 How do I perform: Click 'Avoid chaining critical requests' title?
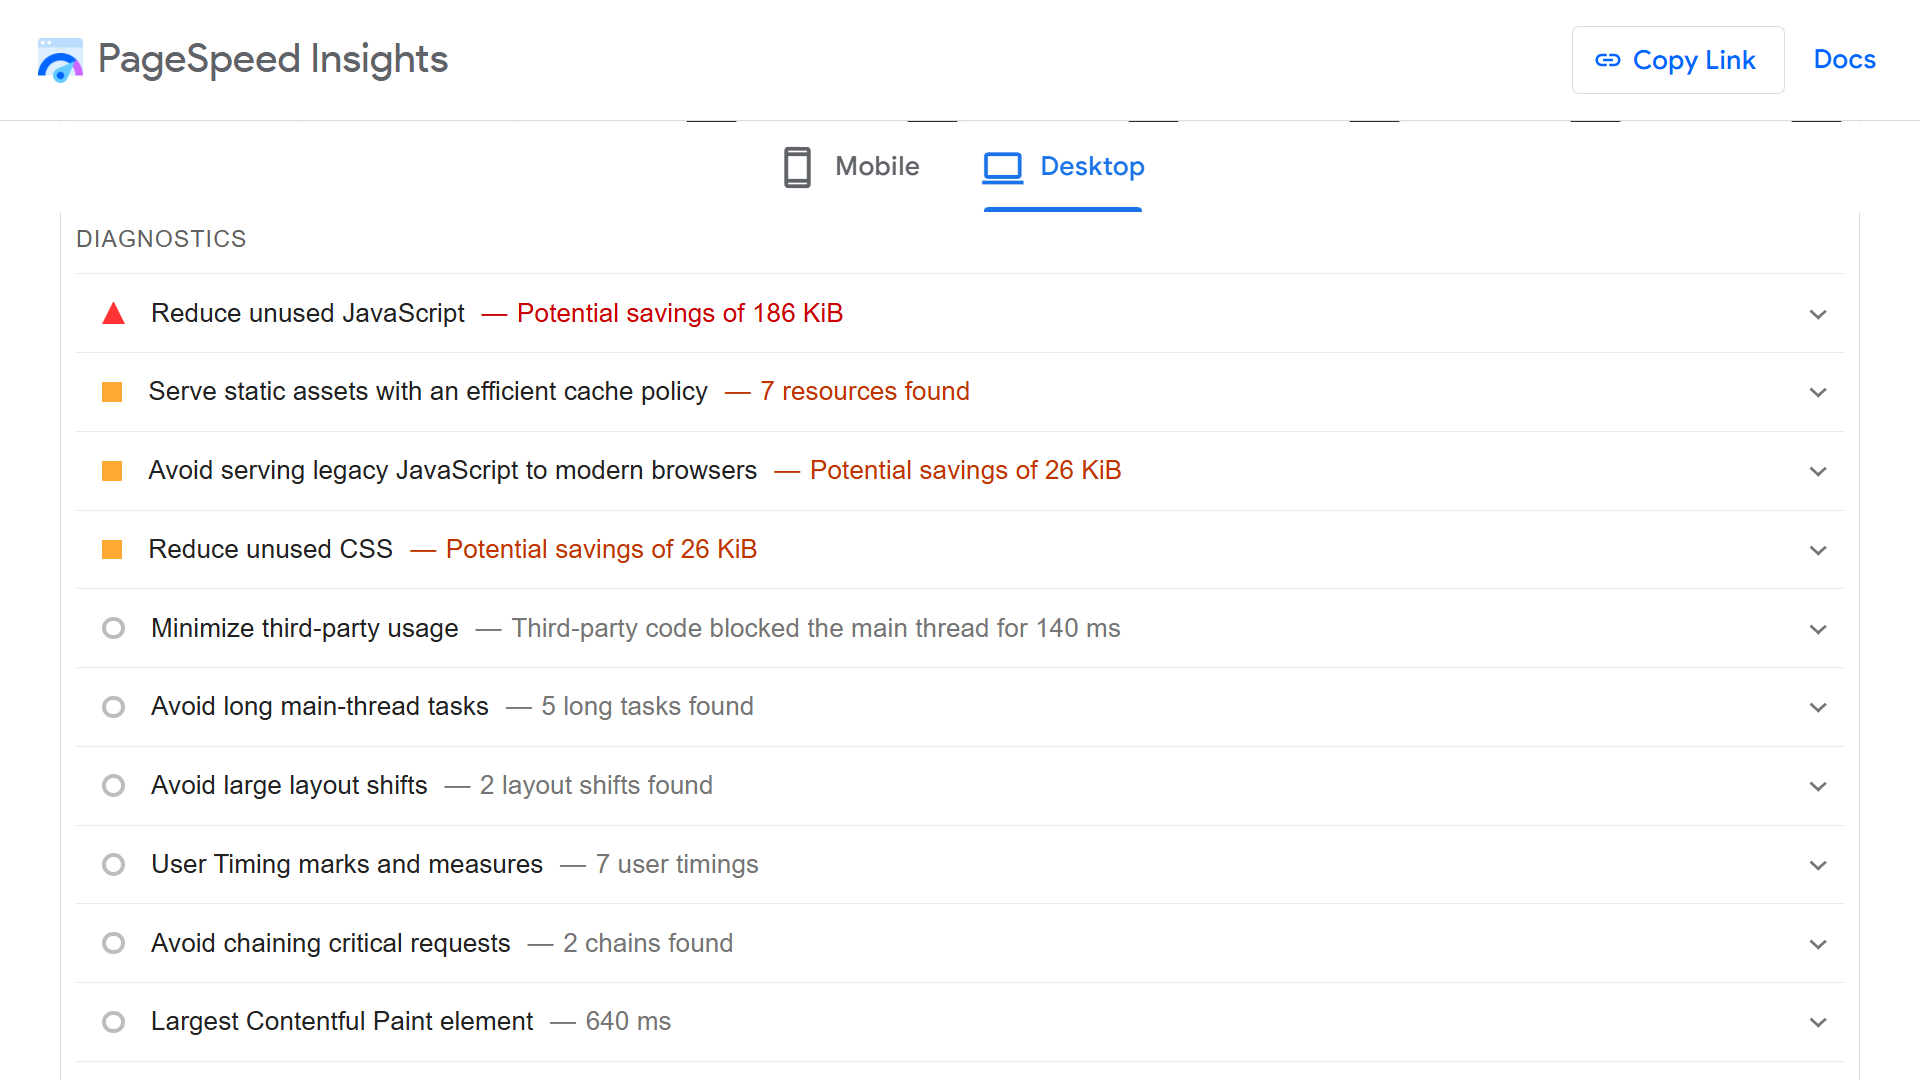point(331,944)
